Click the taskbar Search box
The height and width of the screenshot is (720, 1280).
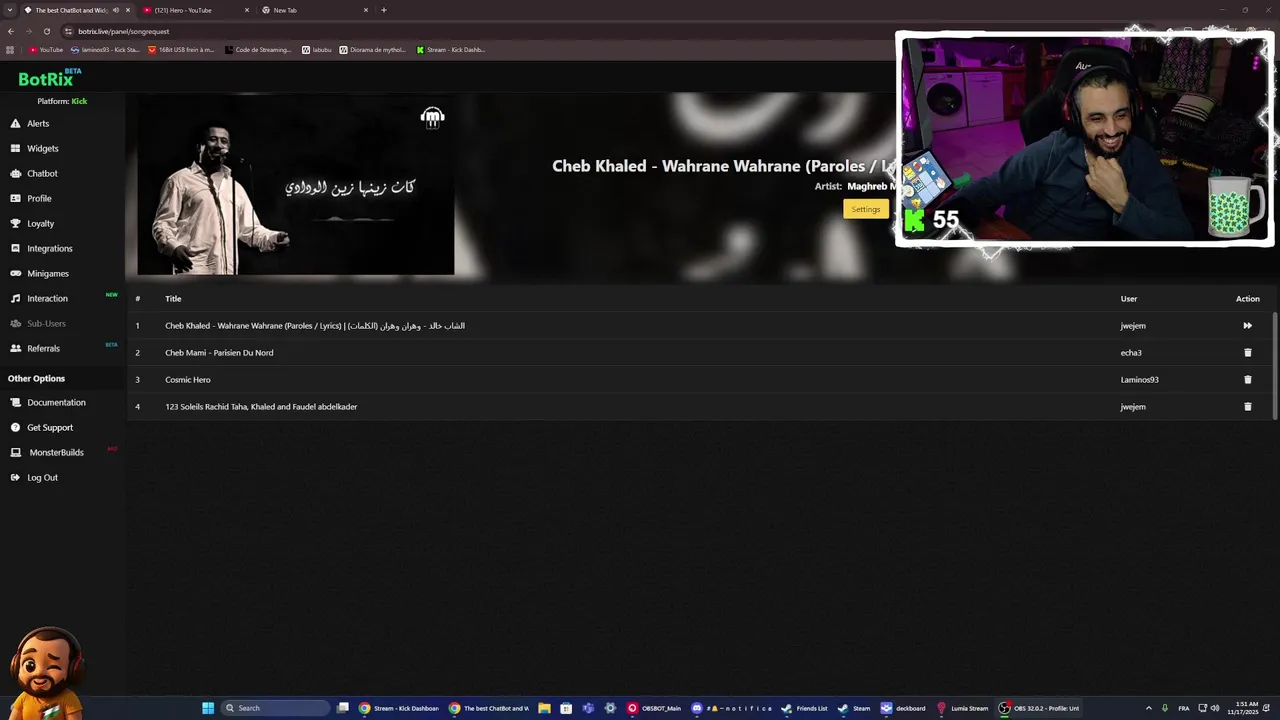coord(275,708)
